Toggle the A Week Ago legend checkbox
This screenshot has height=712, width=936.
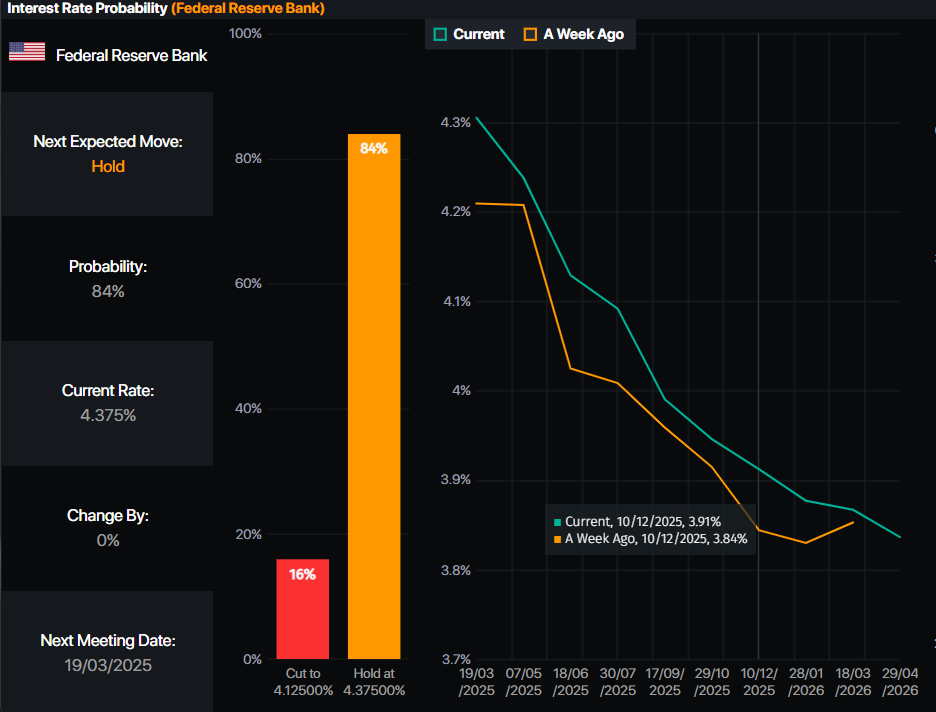click(530, 35)
